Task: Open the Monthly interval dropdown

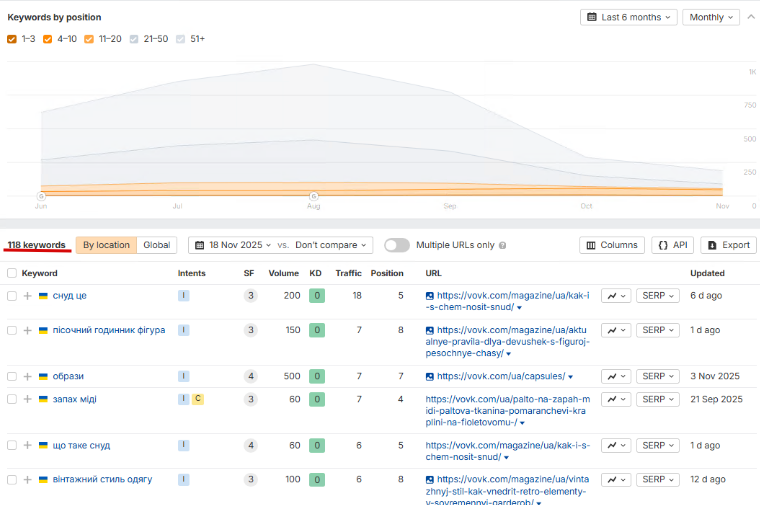Action: pyautogui.click(x=710, y=17)
